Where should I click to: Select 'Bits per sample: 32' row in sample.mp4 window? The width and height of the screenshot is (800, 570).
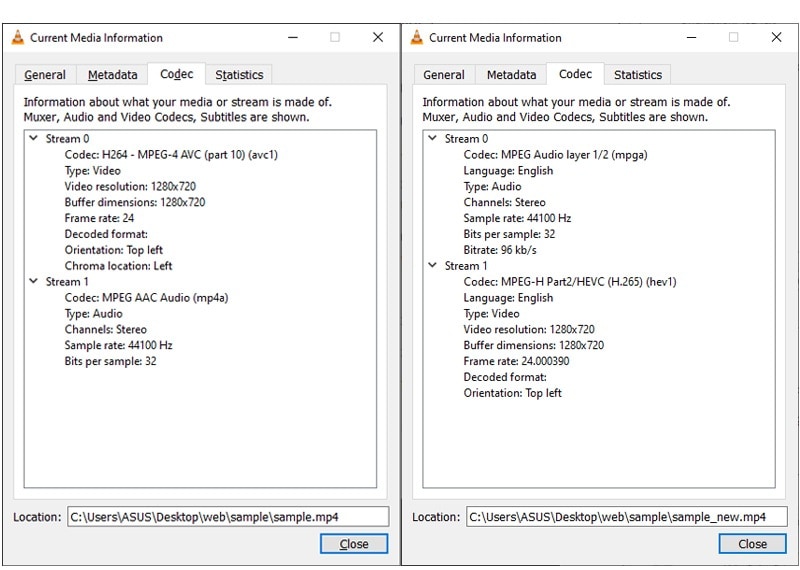tap(110, 361)
